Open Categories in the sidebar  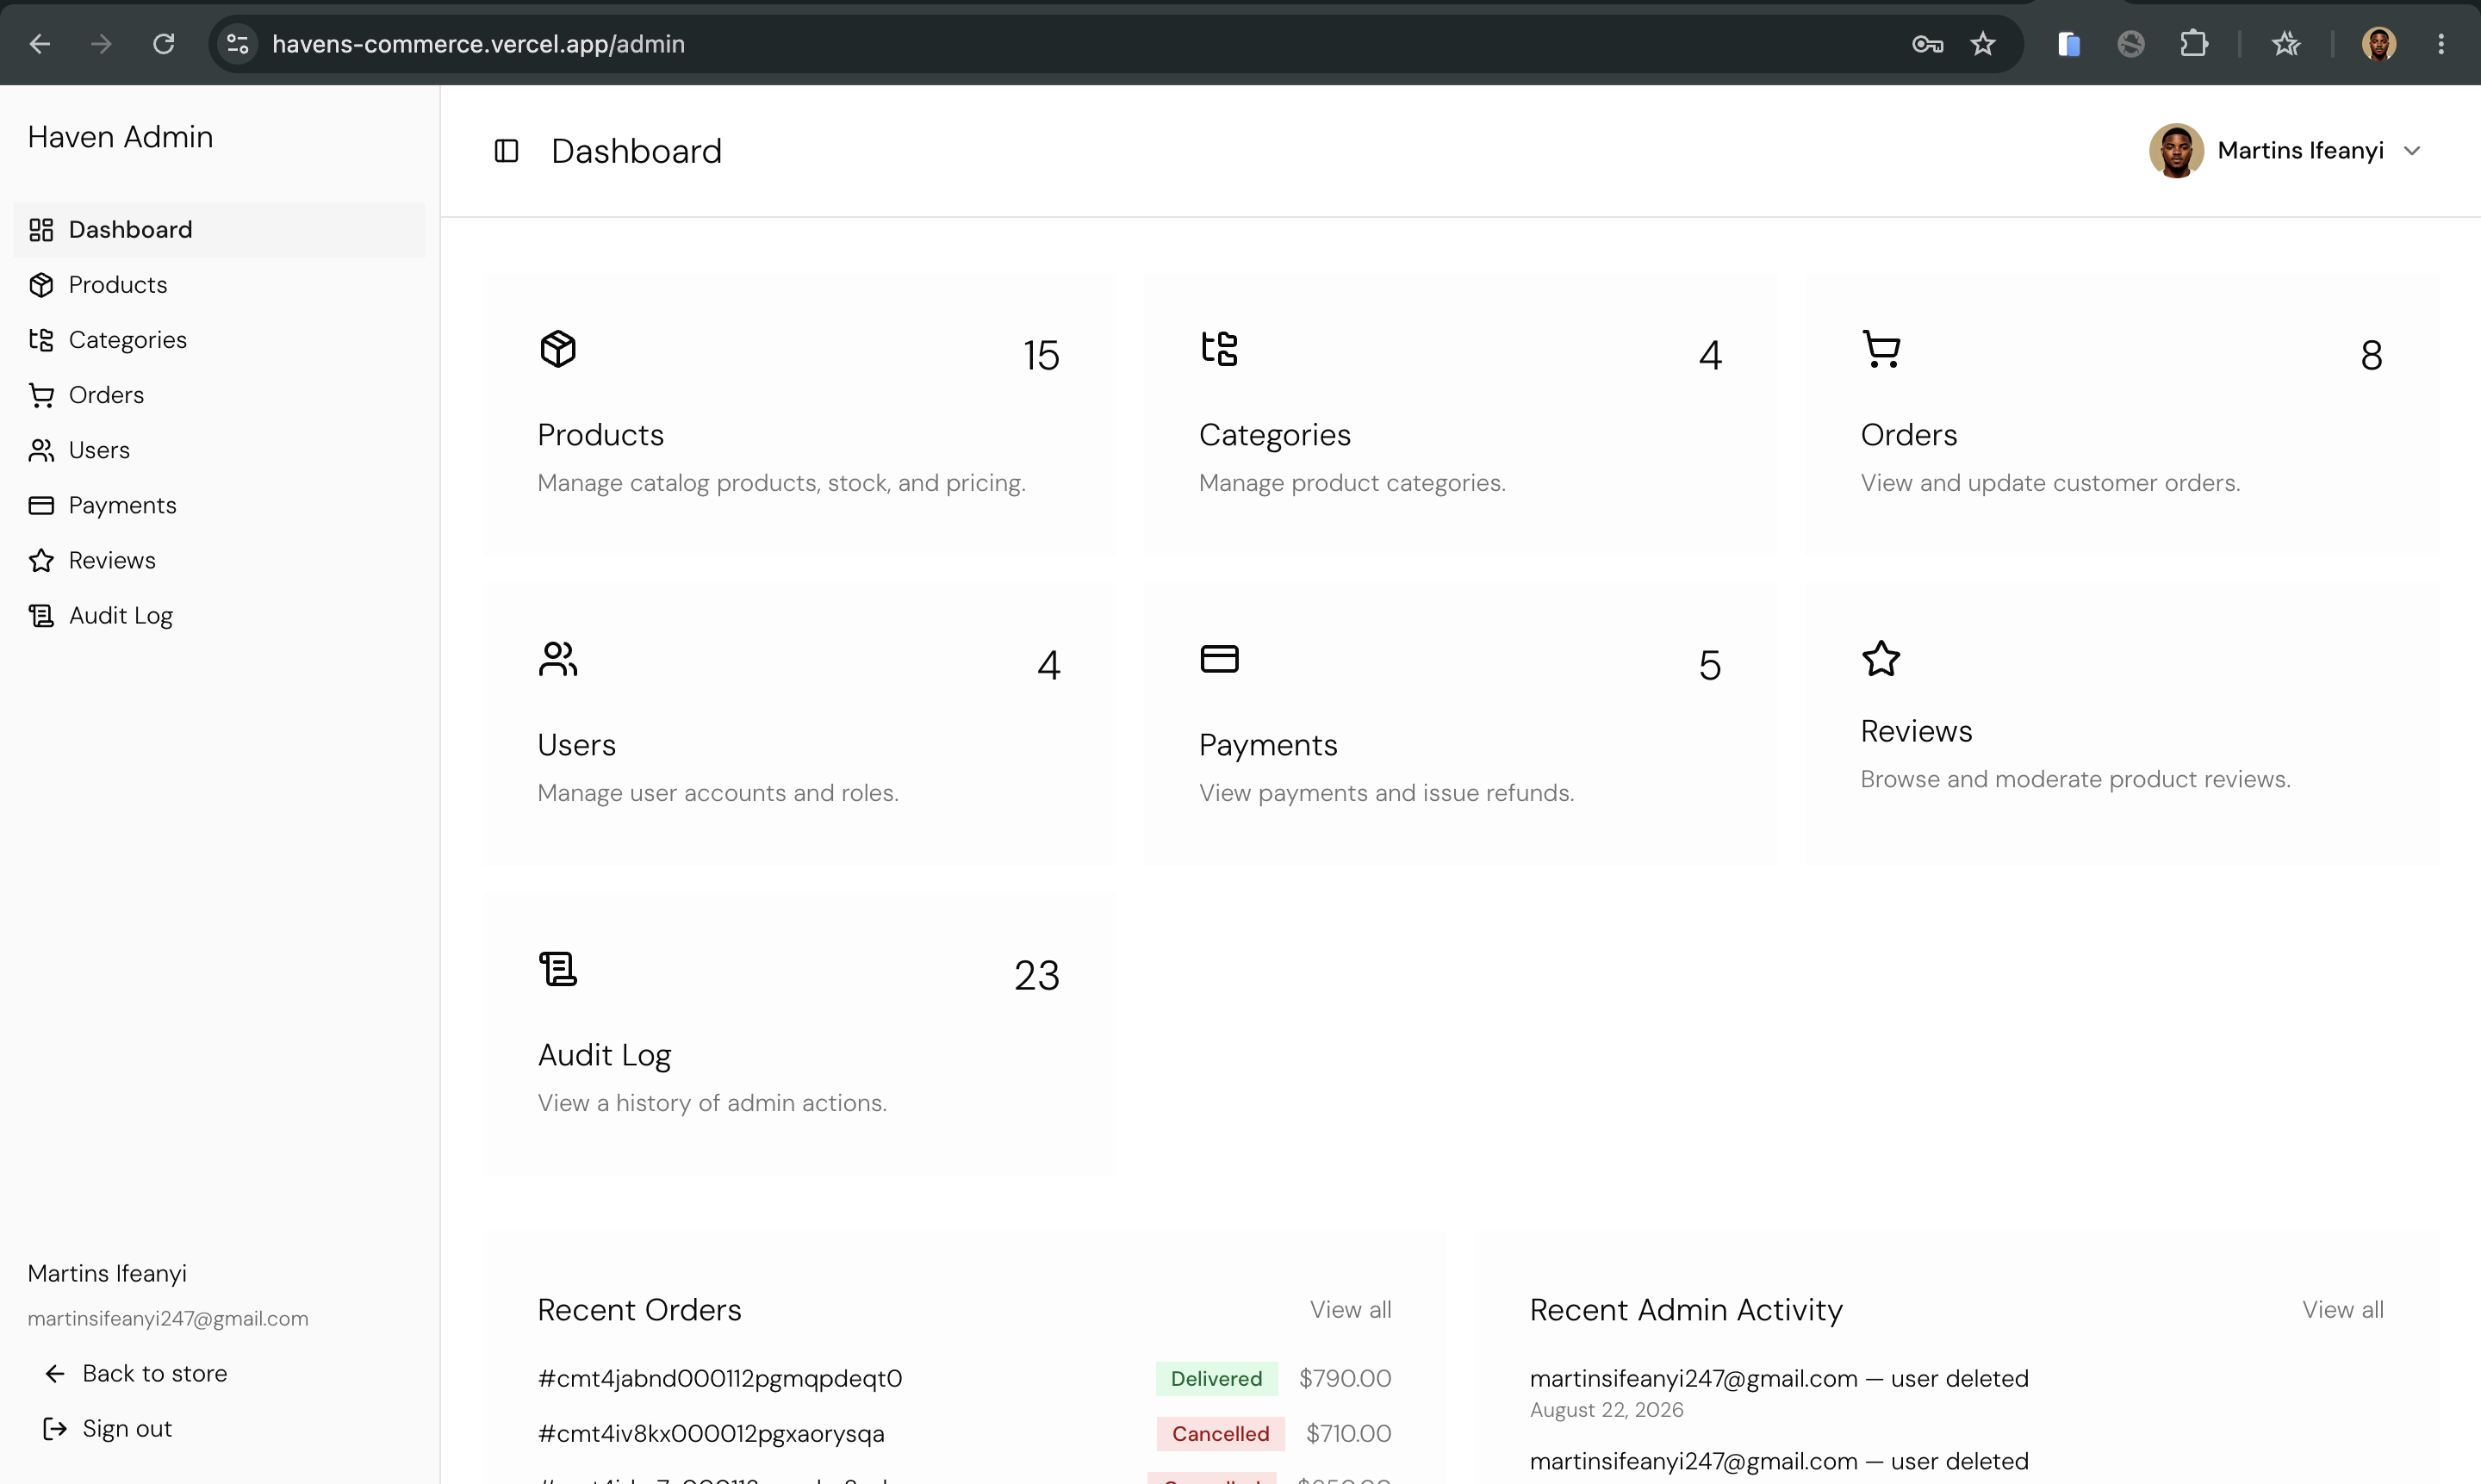tap(220, 340)
